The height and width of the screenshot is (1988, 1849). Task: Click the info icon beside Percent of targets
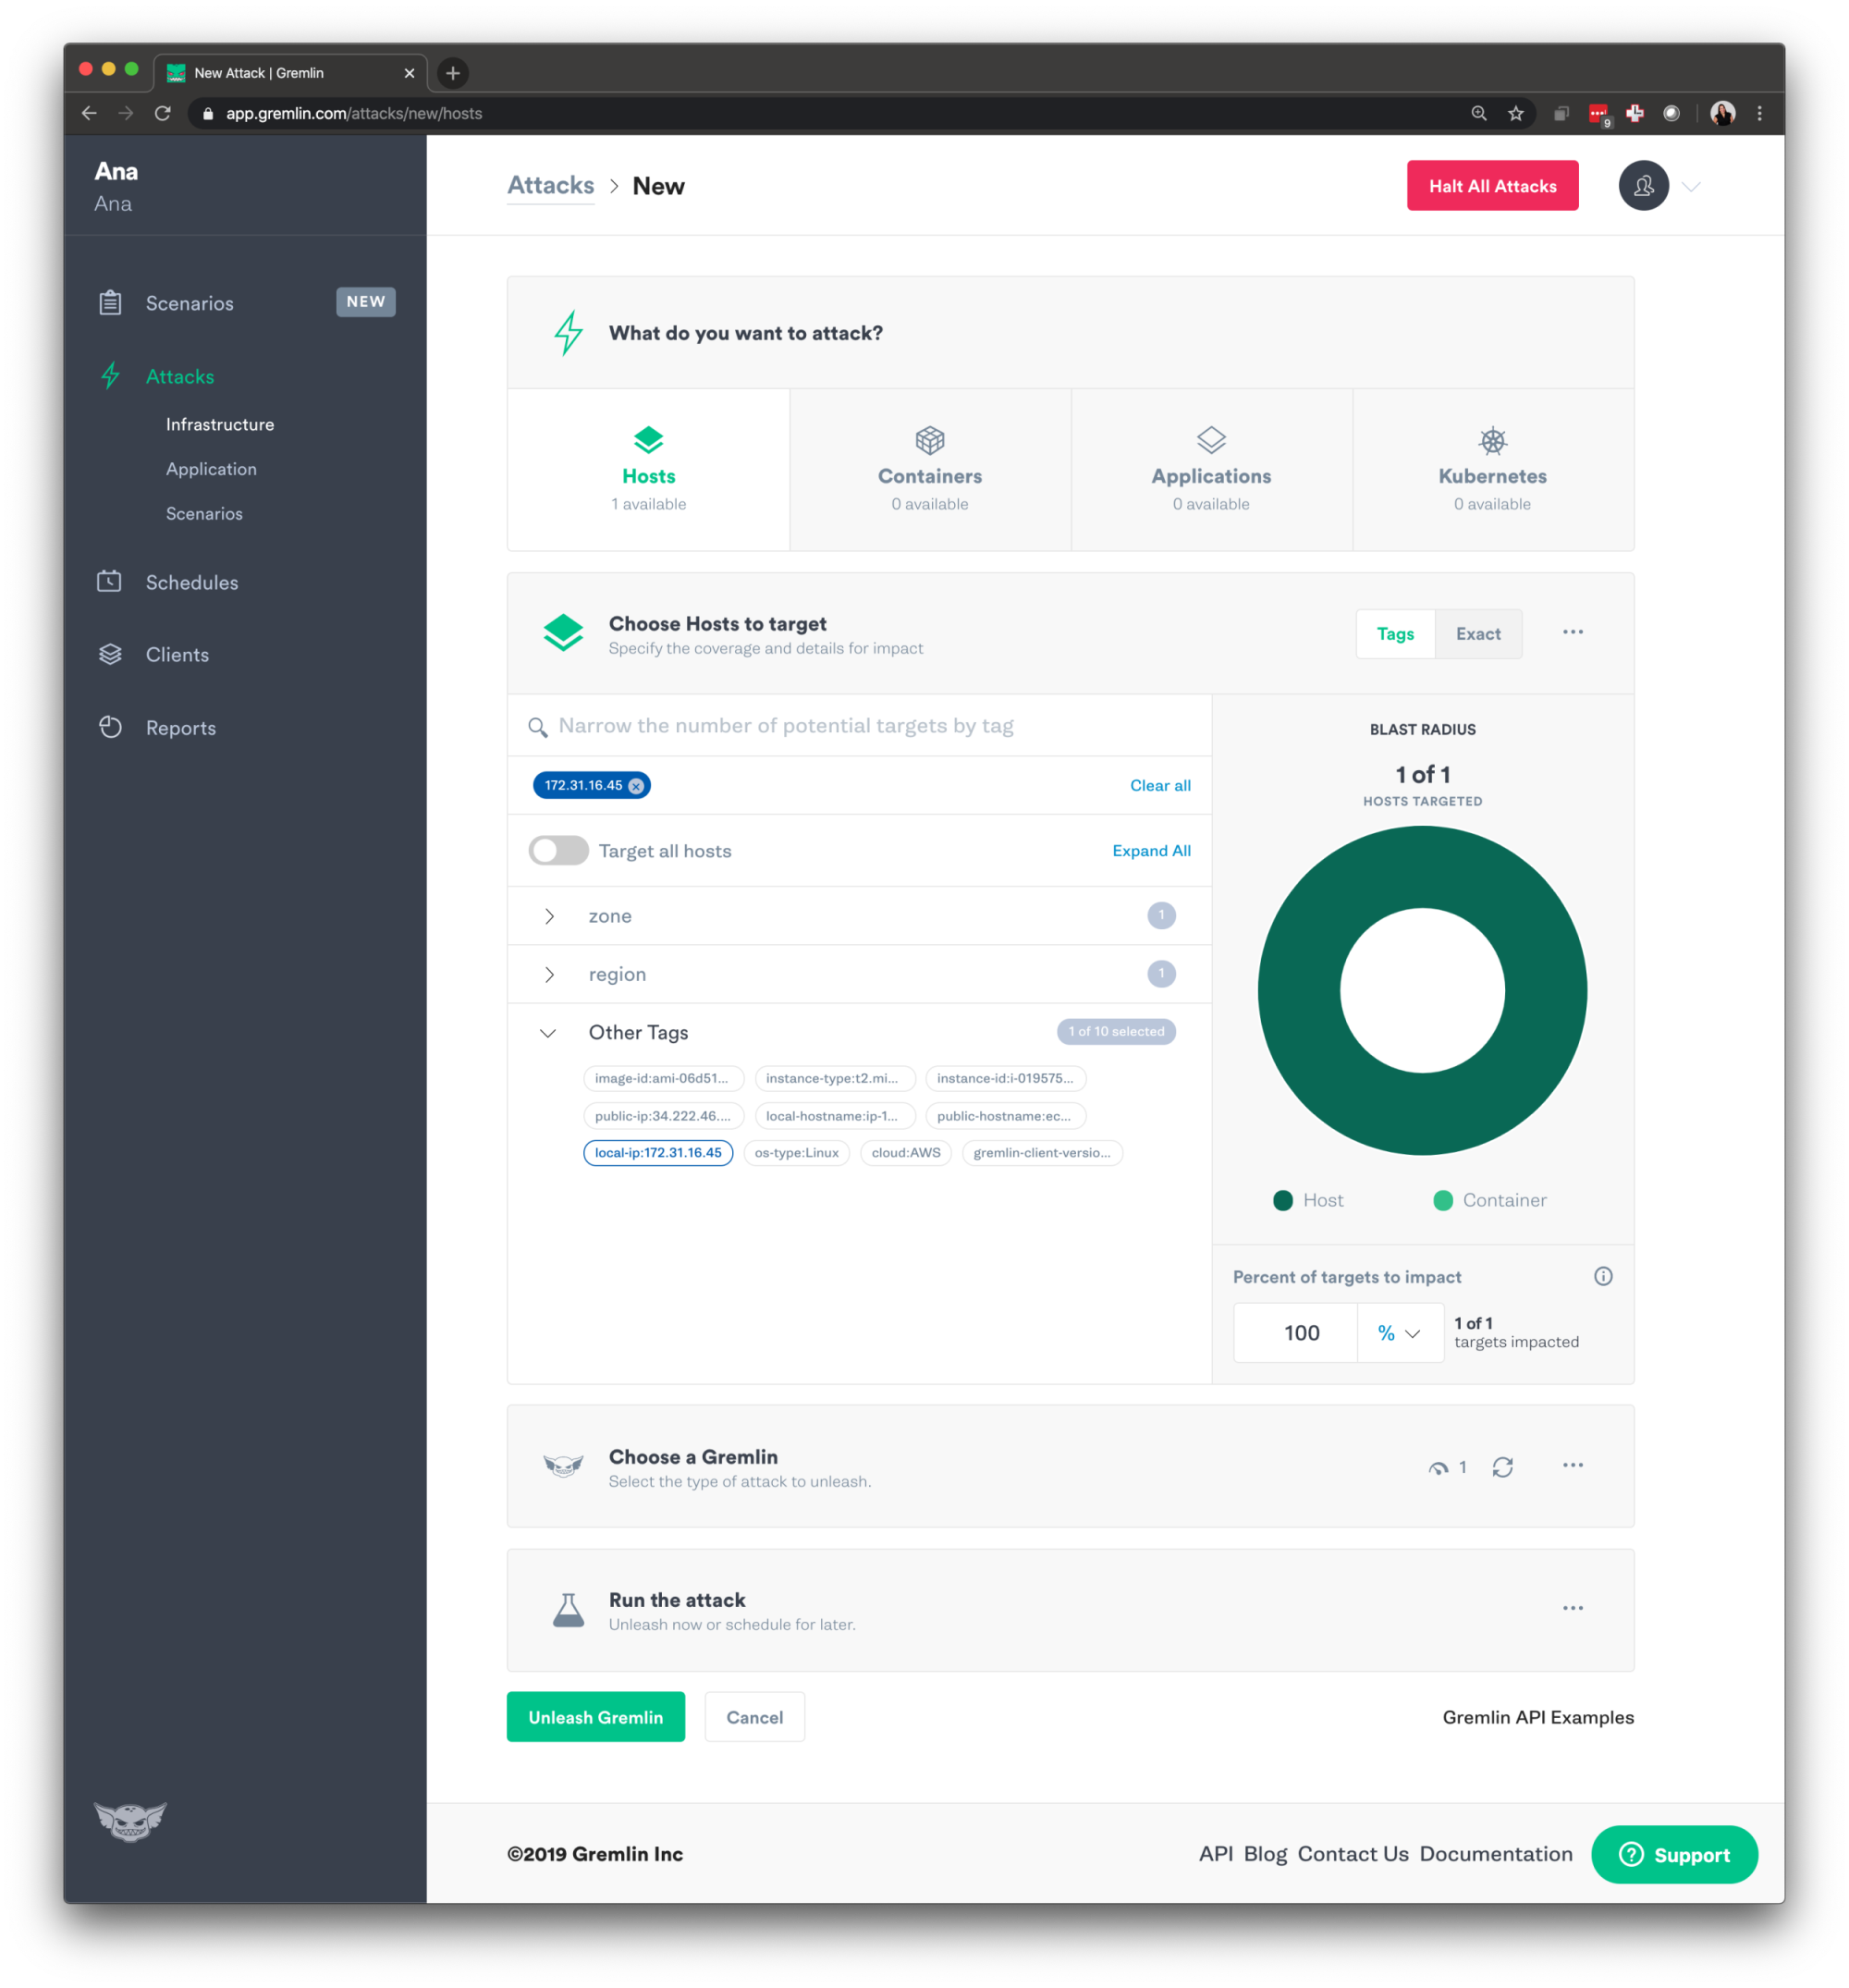click(1603, 1276)
